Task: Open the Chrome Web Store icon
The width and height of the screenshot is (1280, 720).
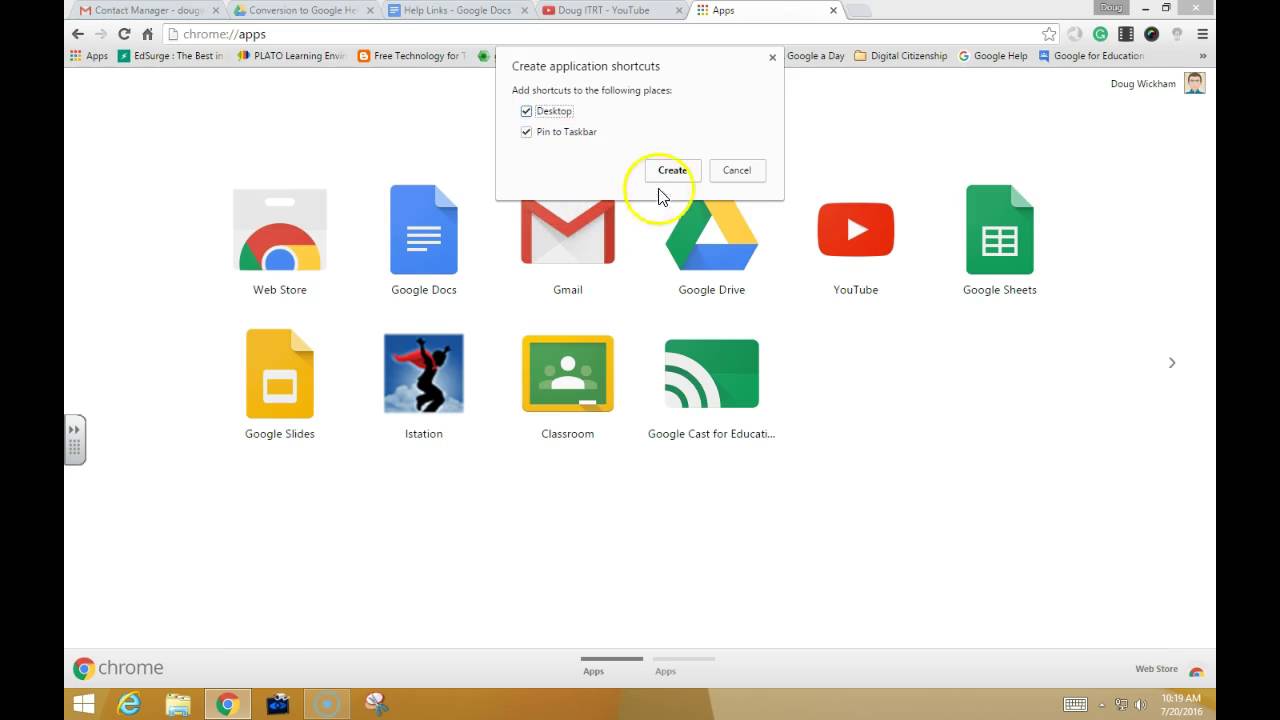Action: 279,229
